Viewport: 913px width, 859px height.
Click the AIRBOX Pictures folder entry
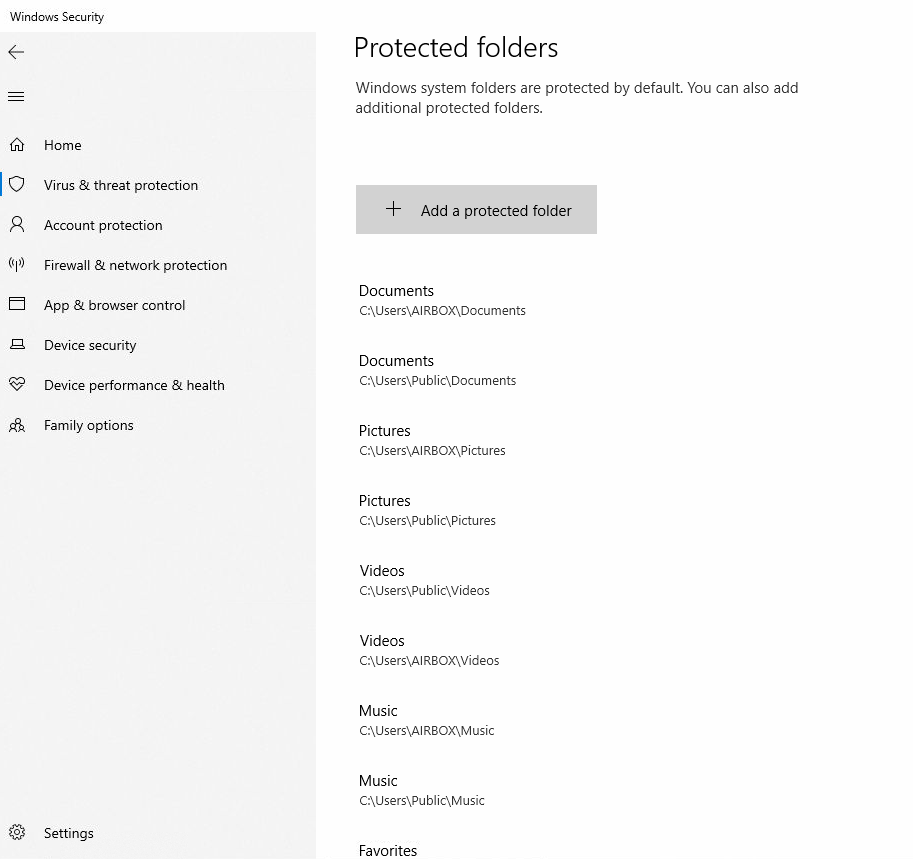pyautogui.click(x=432, y=439)
